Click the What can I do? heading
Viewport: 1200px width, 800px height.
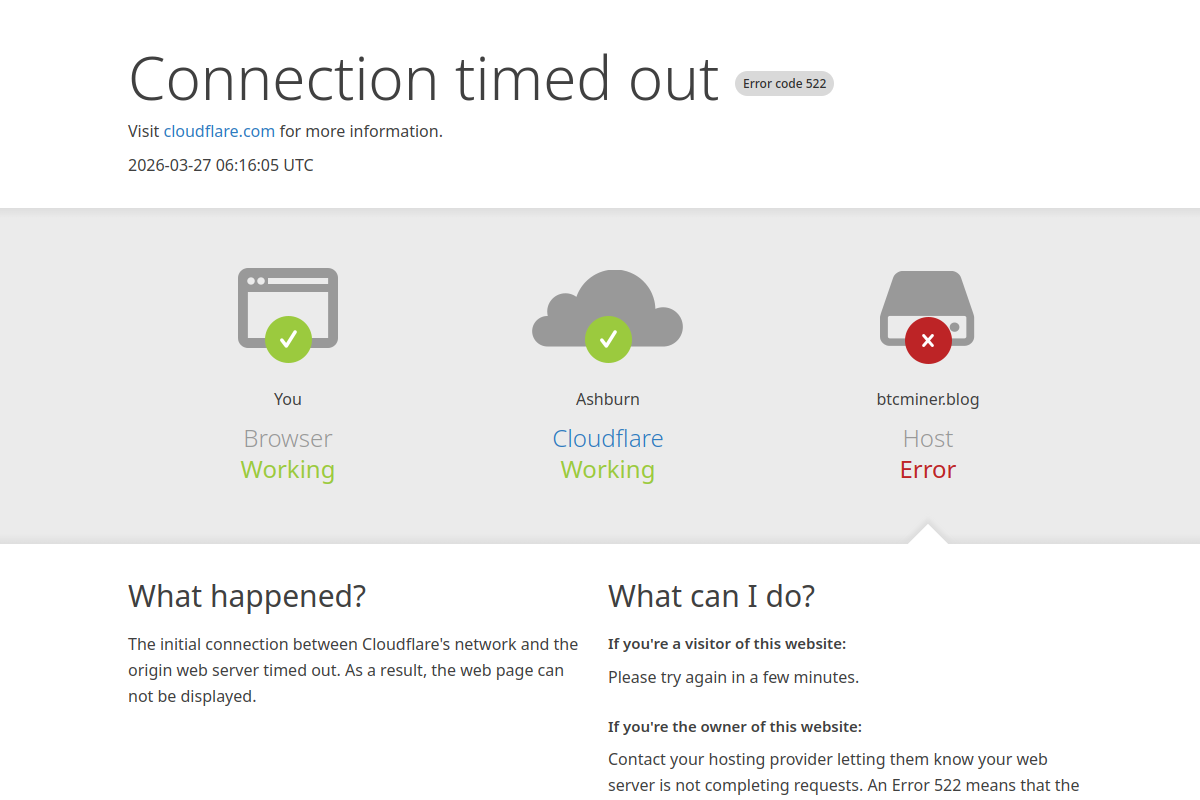pyautogui.click(x=712, y=596)
